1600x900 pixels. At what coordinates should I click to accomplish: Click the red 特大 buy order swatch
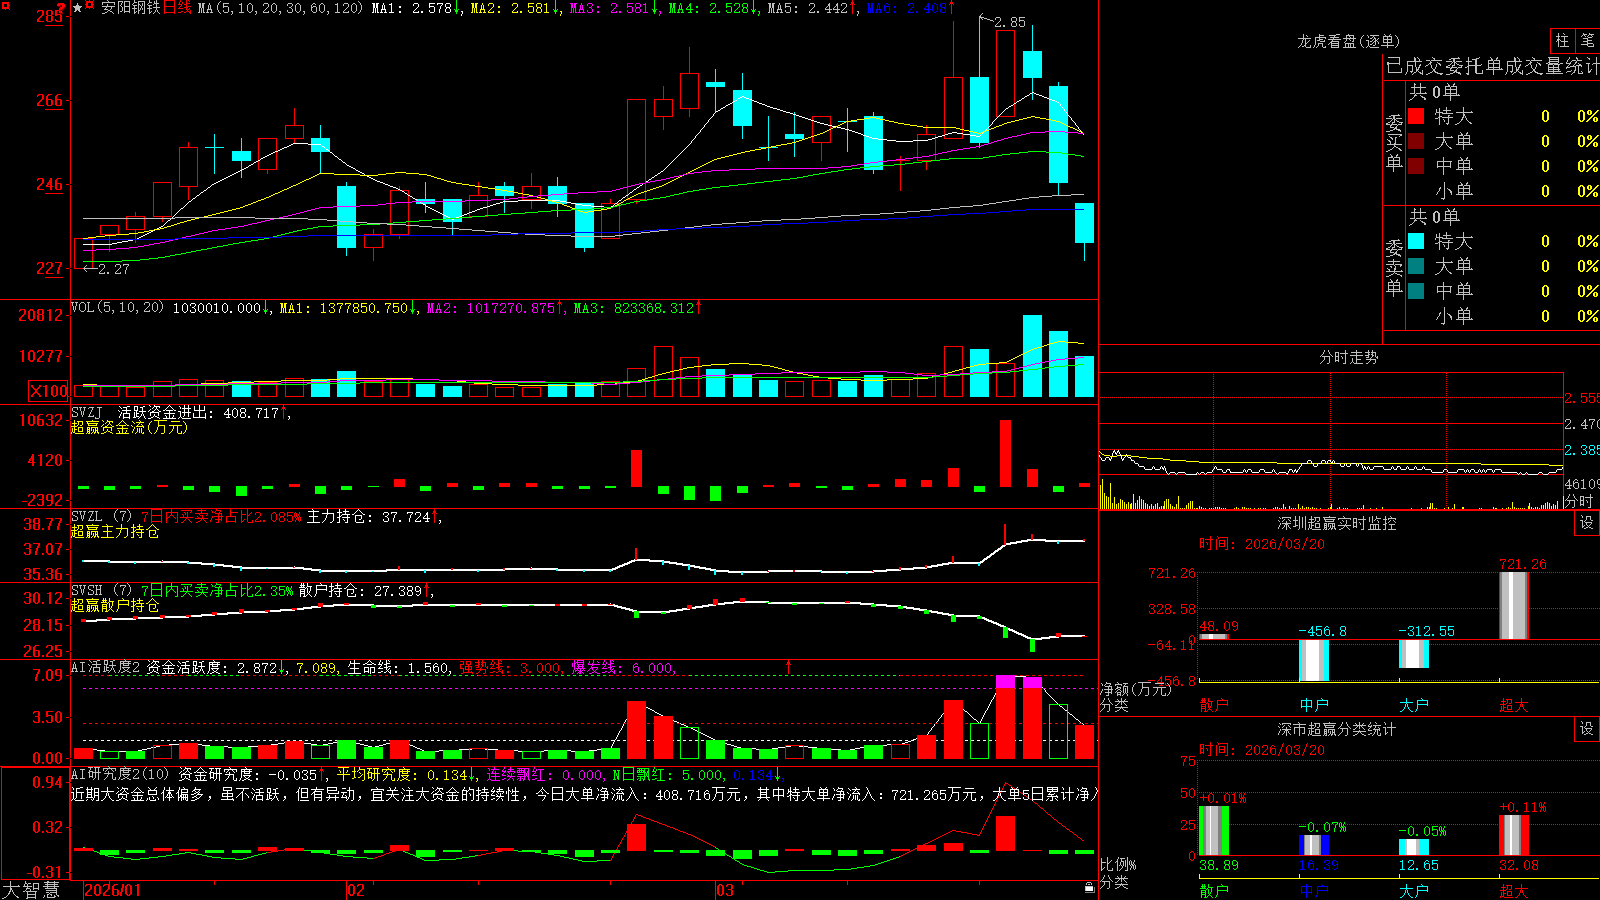pos(1416,116)
